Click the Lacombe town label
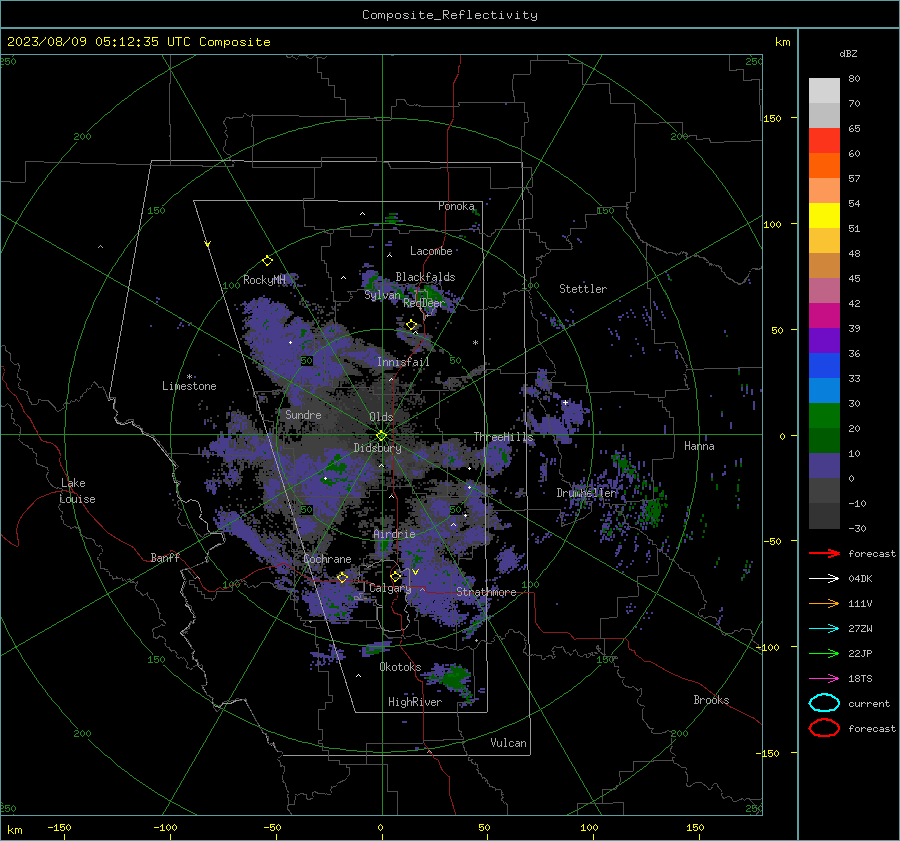The image size is (900, 841). 431,251
